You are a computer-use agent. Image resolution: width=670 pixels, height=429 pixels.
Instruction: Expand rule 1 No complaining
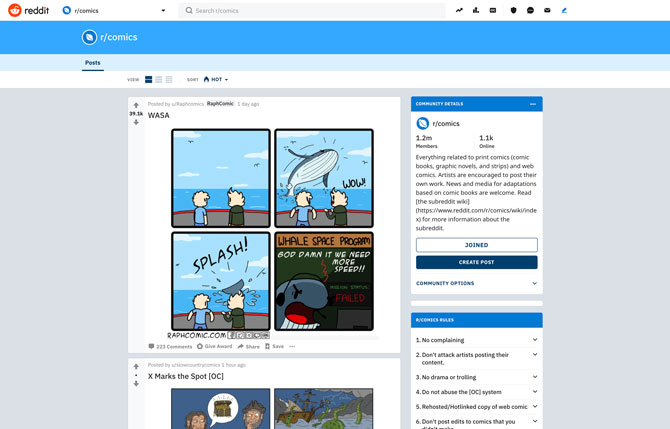(477, 340)
